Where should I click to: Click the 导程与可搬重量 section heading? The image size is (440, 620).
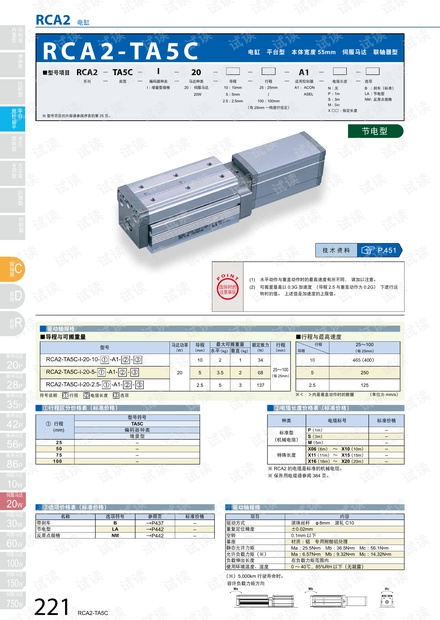(63, 337)
